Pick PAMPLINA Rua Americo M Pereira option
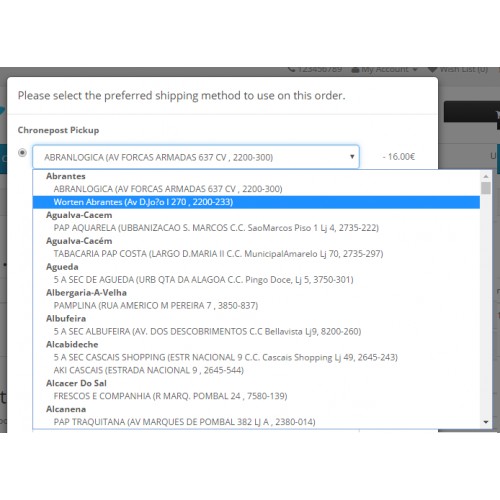Screen dimensions: 500x500 tap(256, 306)
